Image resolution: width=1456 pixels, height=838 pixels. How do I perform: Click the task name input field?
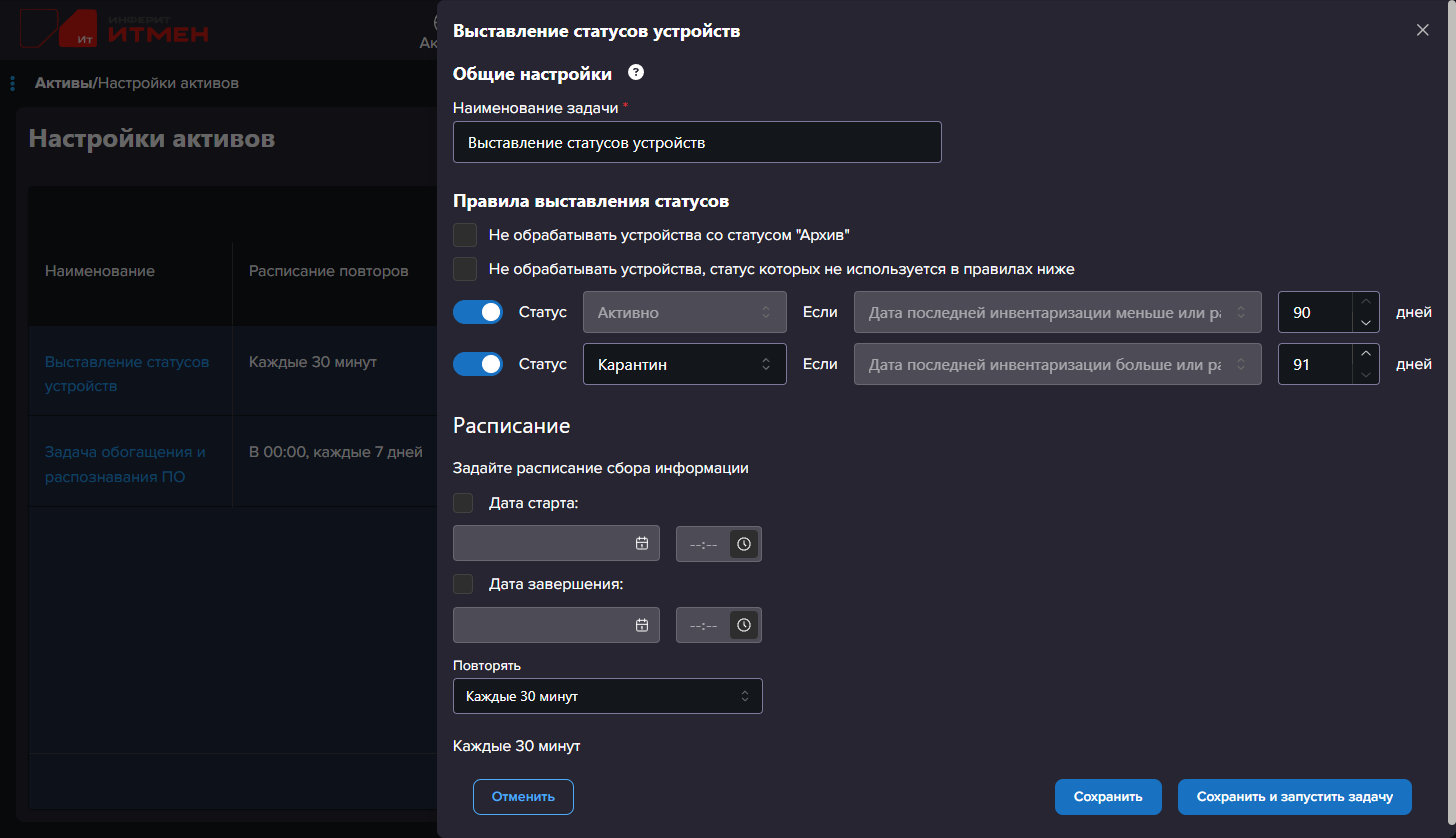click(x=697, y=142)
